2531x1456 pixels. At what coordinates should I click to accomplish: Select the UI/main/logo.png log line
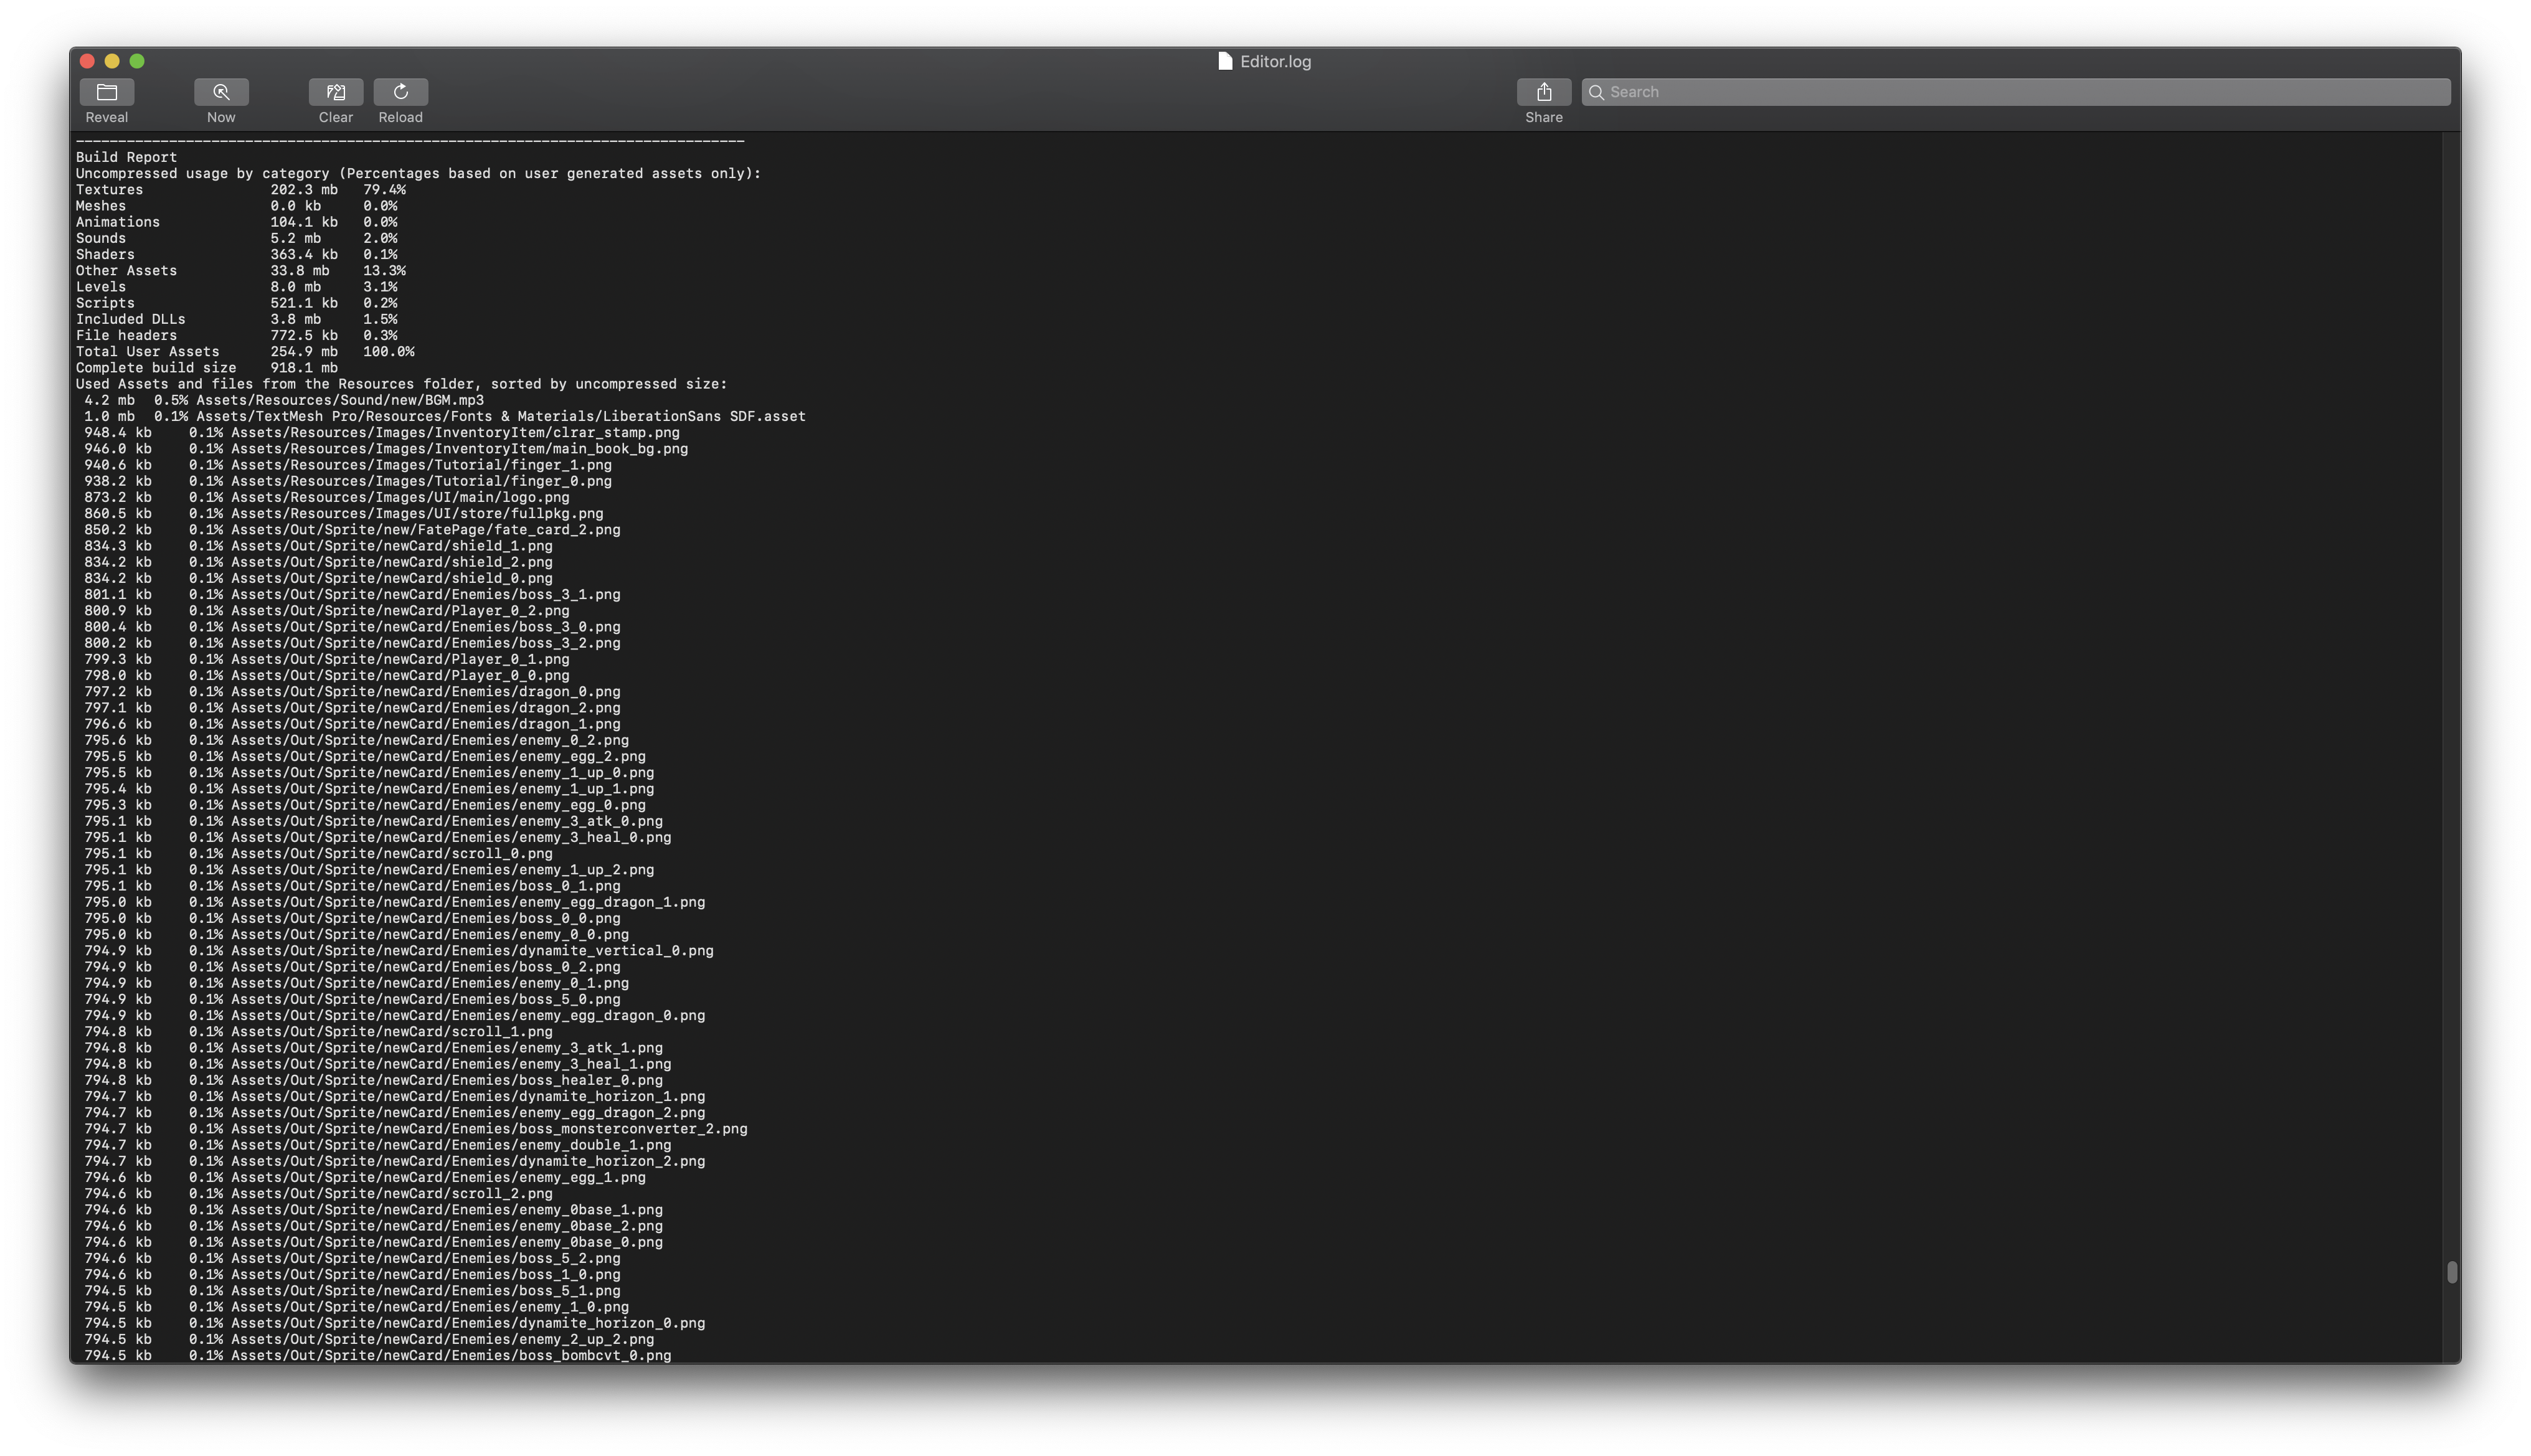pos(400,497)
